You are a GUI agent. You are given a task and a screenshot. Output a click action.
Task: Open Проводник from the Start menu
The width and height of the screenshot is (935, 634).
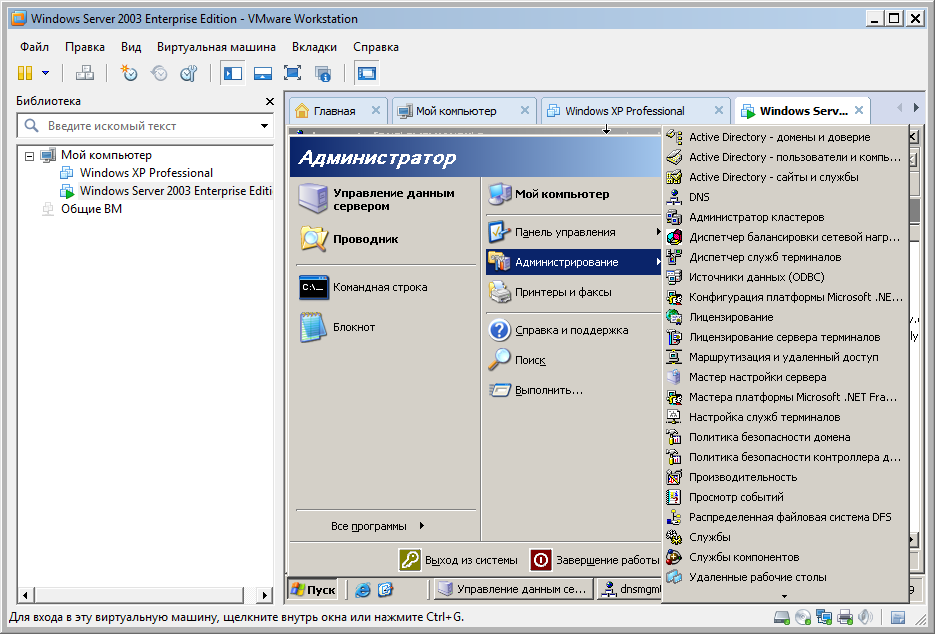pos(385,239)
